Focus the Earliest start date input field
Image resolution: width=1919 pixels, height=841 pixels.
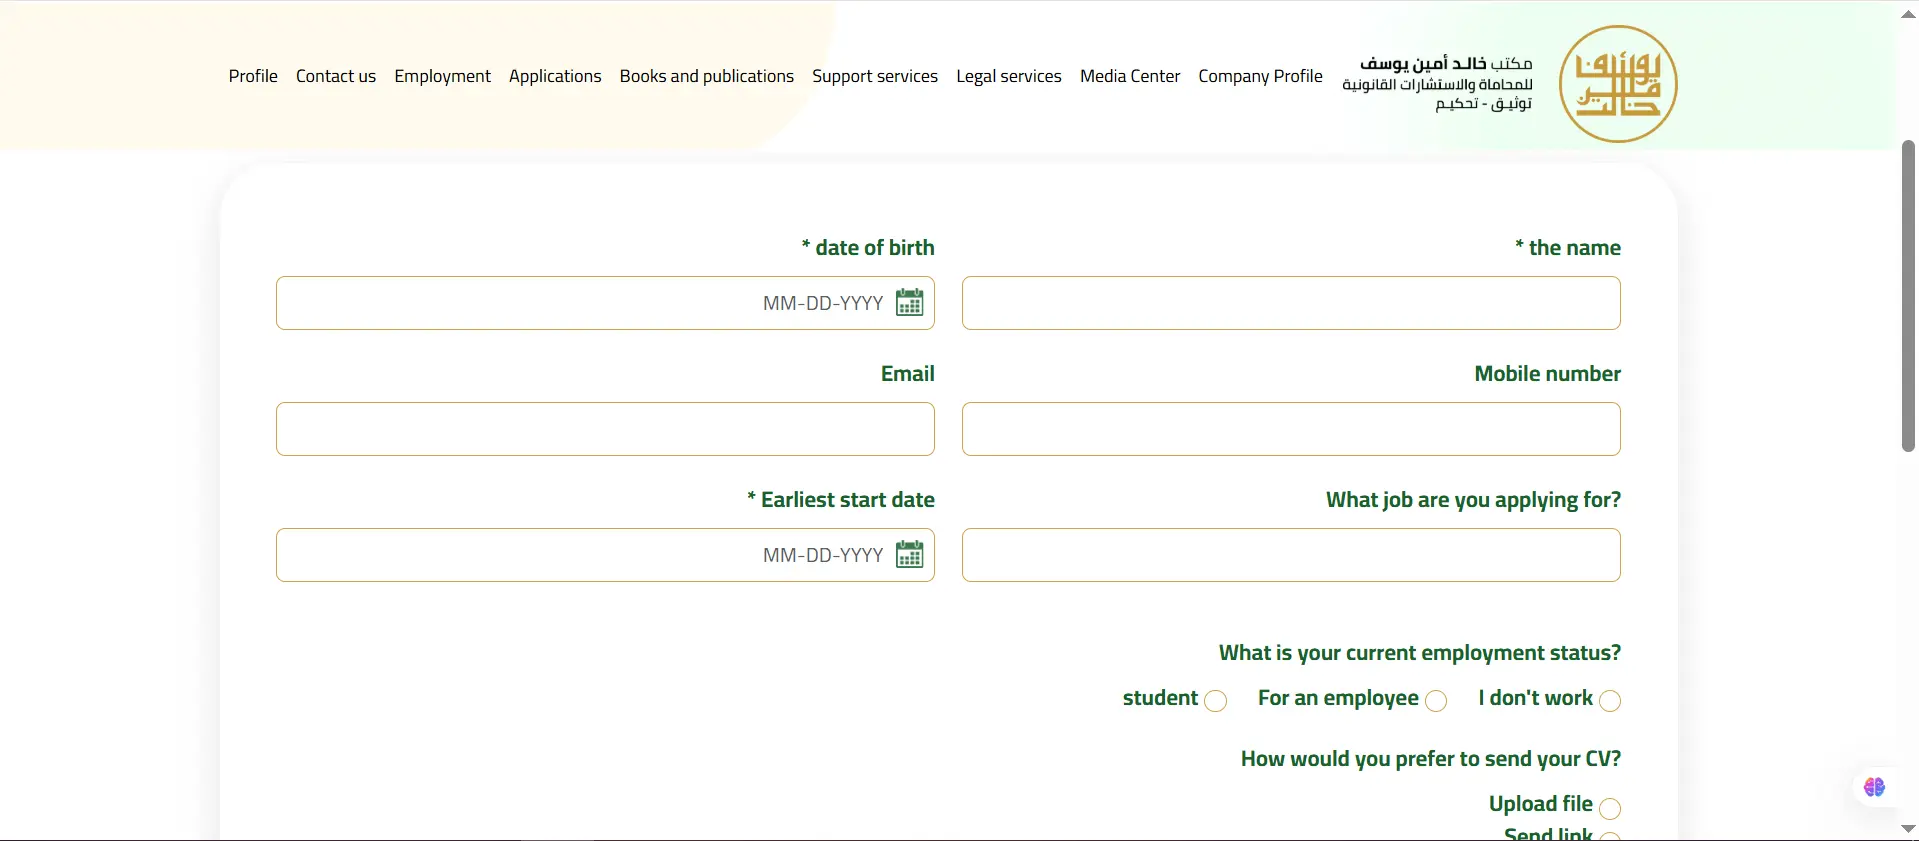[605, 555]
